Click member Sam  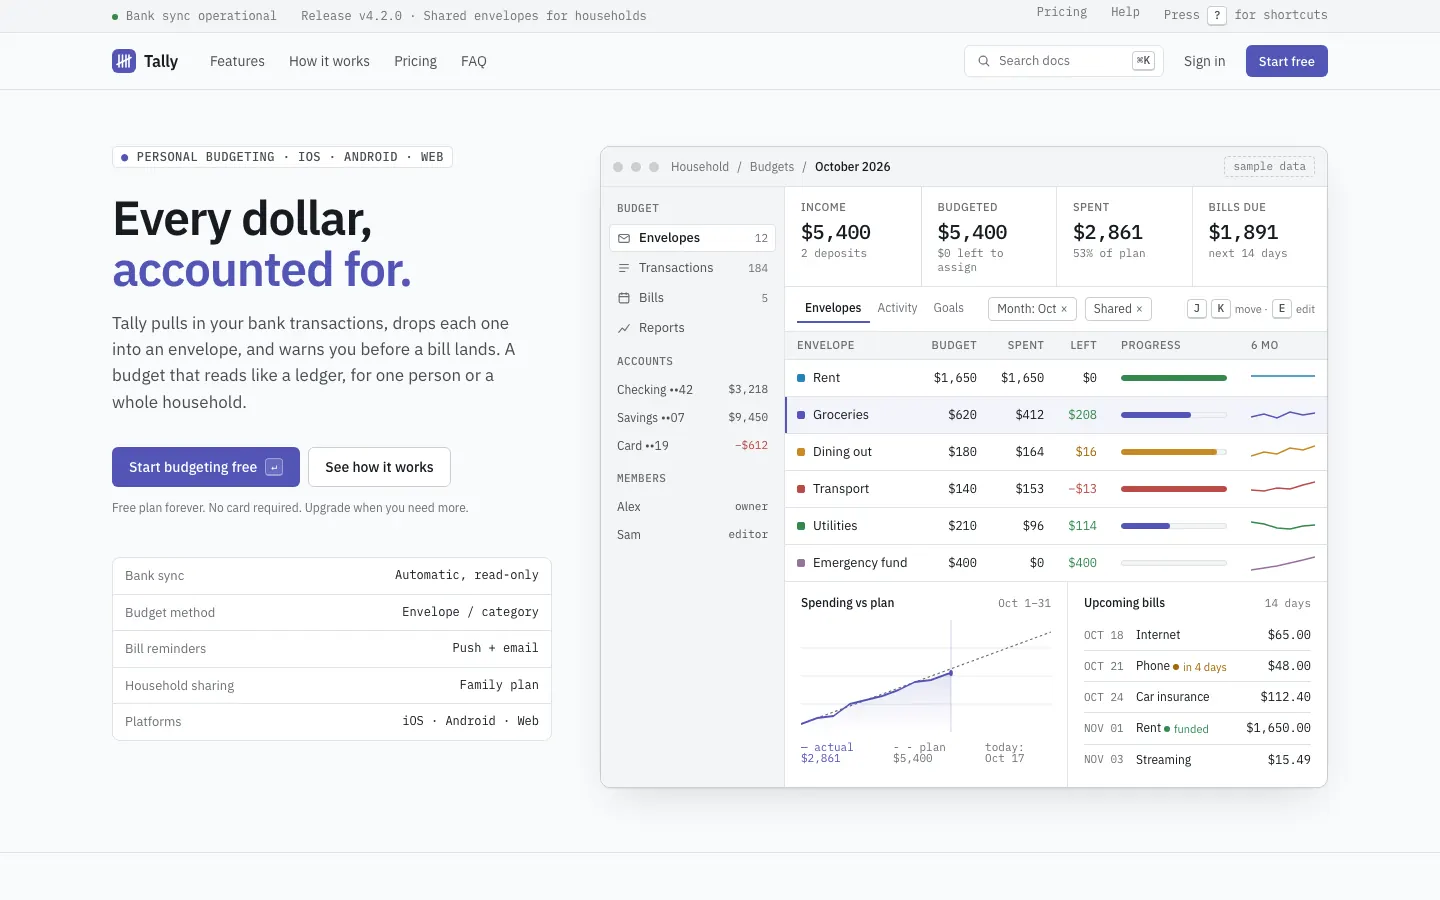click(x=692, y=535)
